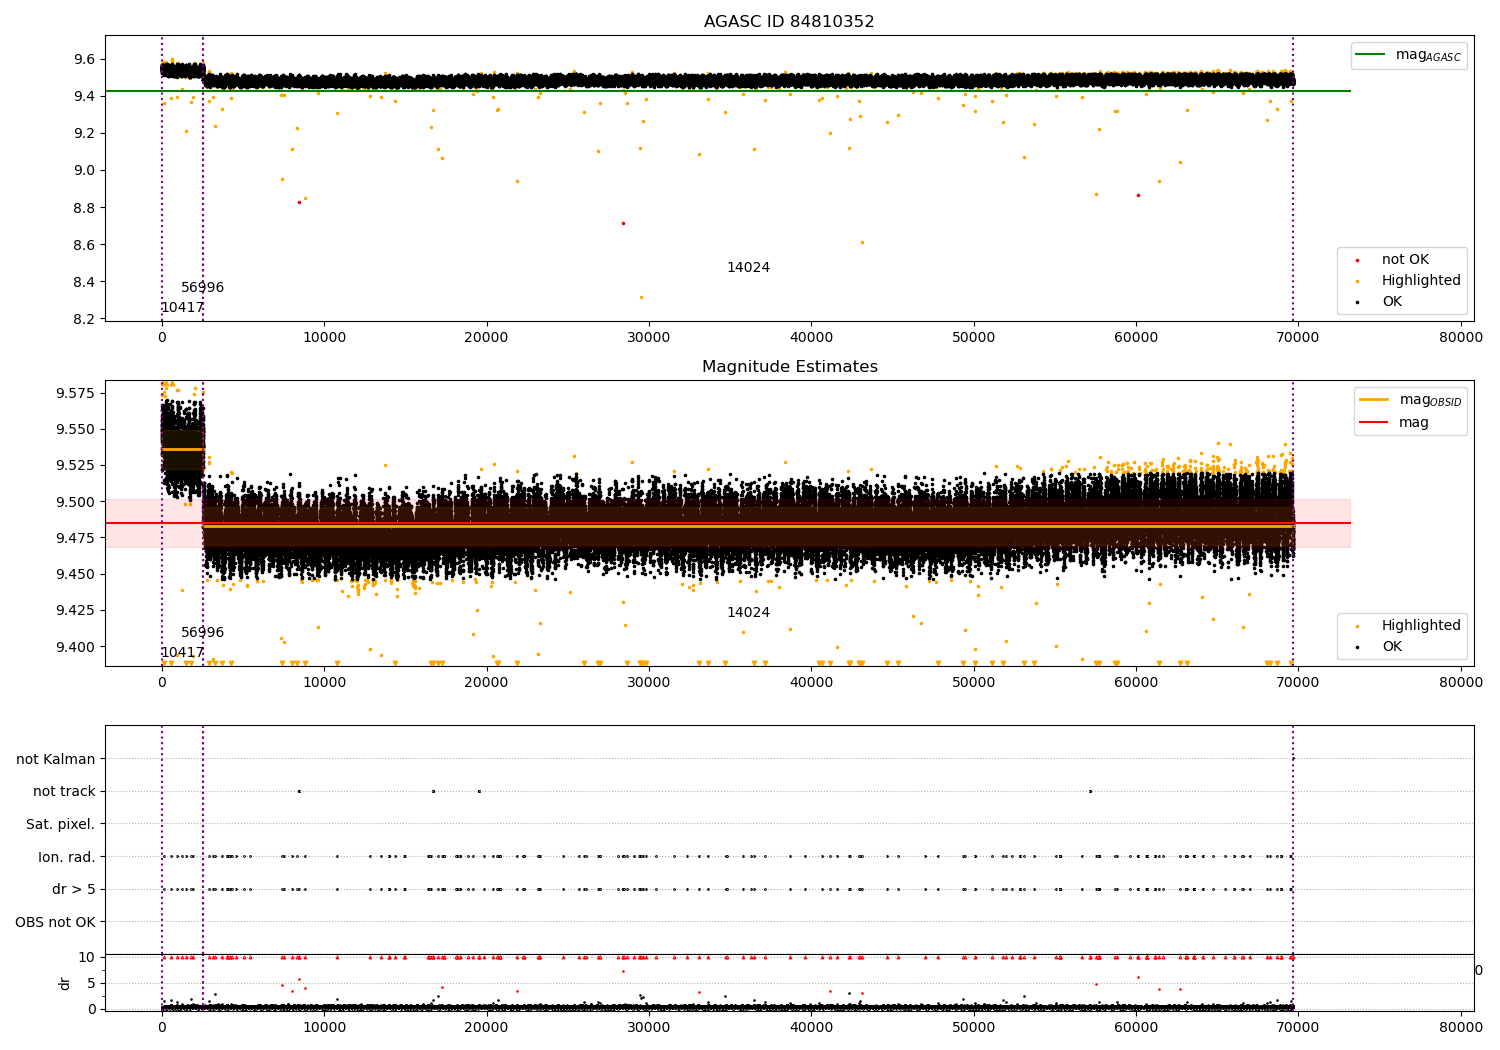Click the "Magnitude Estimates" plot title

[789, 367]
